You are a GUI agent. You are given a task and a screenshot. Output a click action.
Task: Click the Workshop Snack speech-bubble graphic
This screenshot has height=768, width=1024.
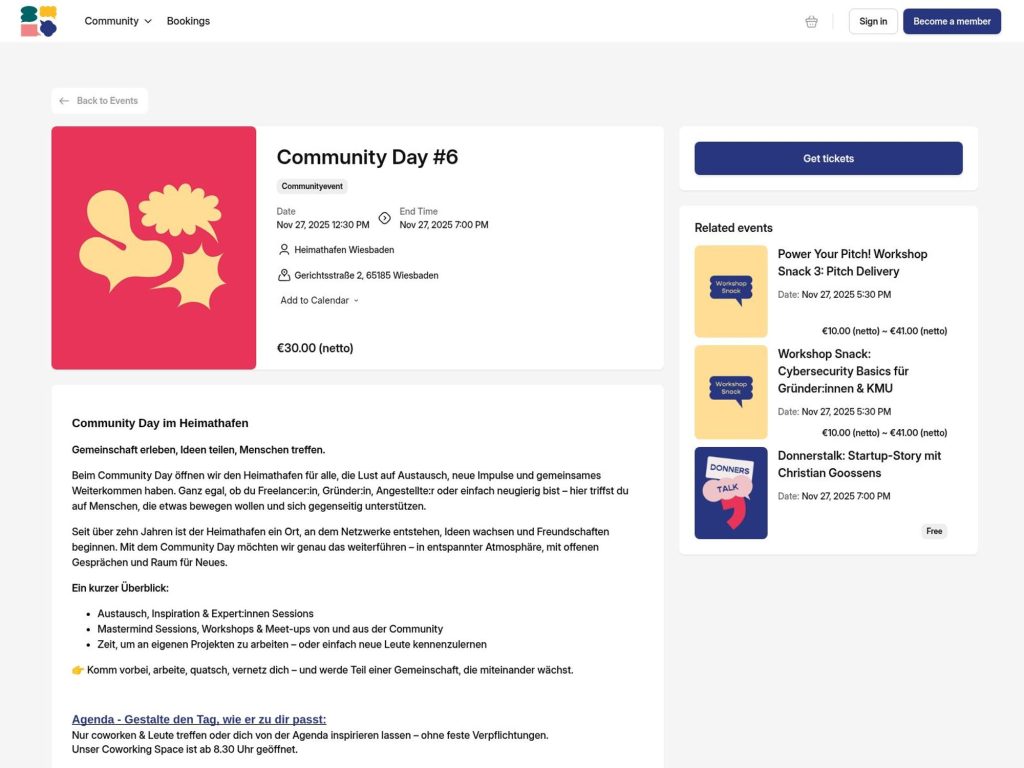[729, 290]
